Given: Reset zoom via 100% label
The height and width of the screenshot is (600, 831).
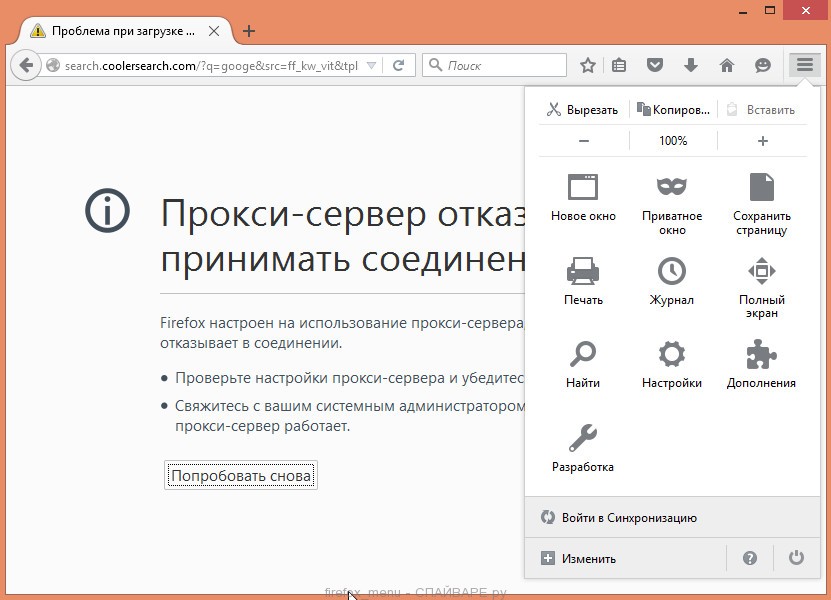Looking at the screenshot, I should click(x=673, y=141).
